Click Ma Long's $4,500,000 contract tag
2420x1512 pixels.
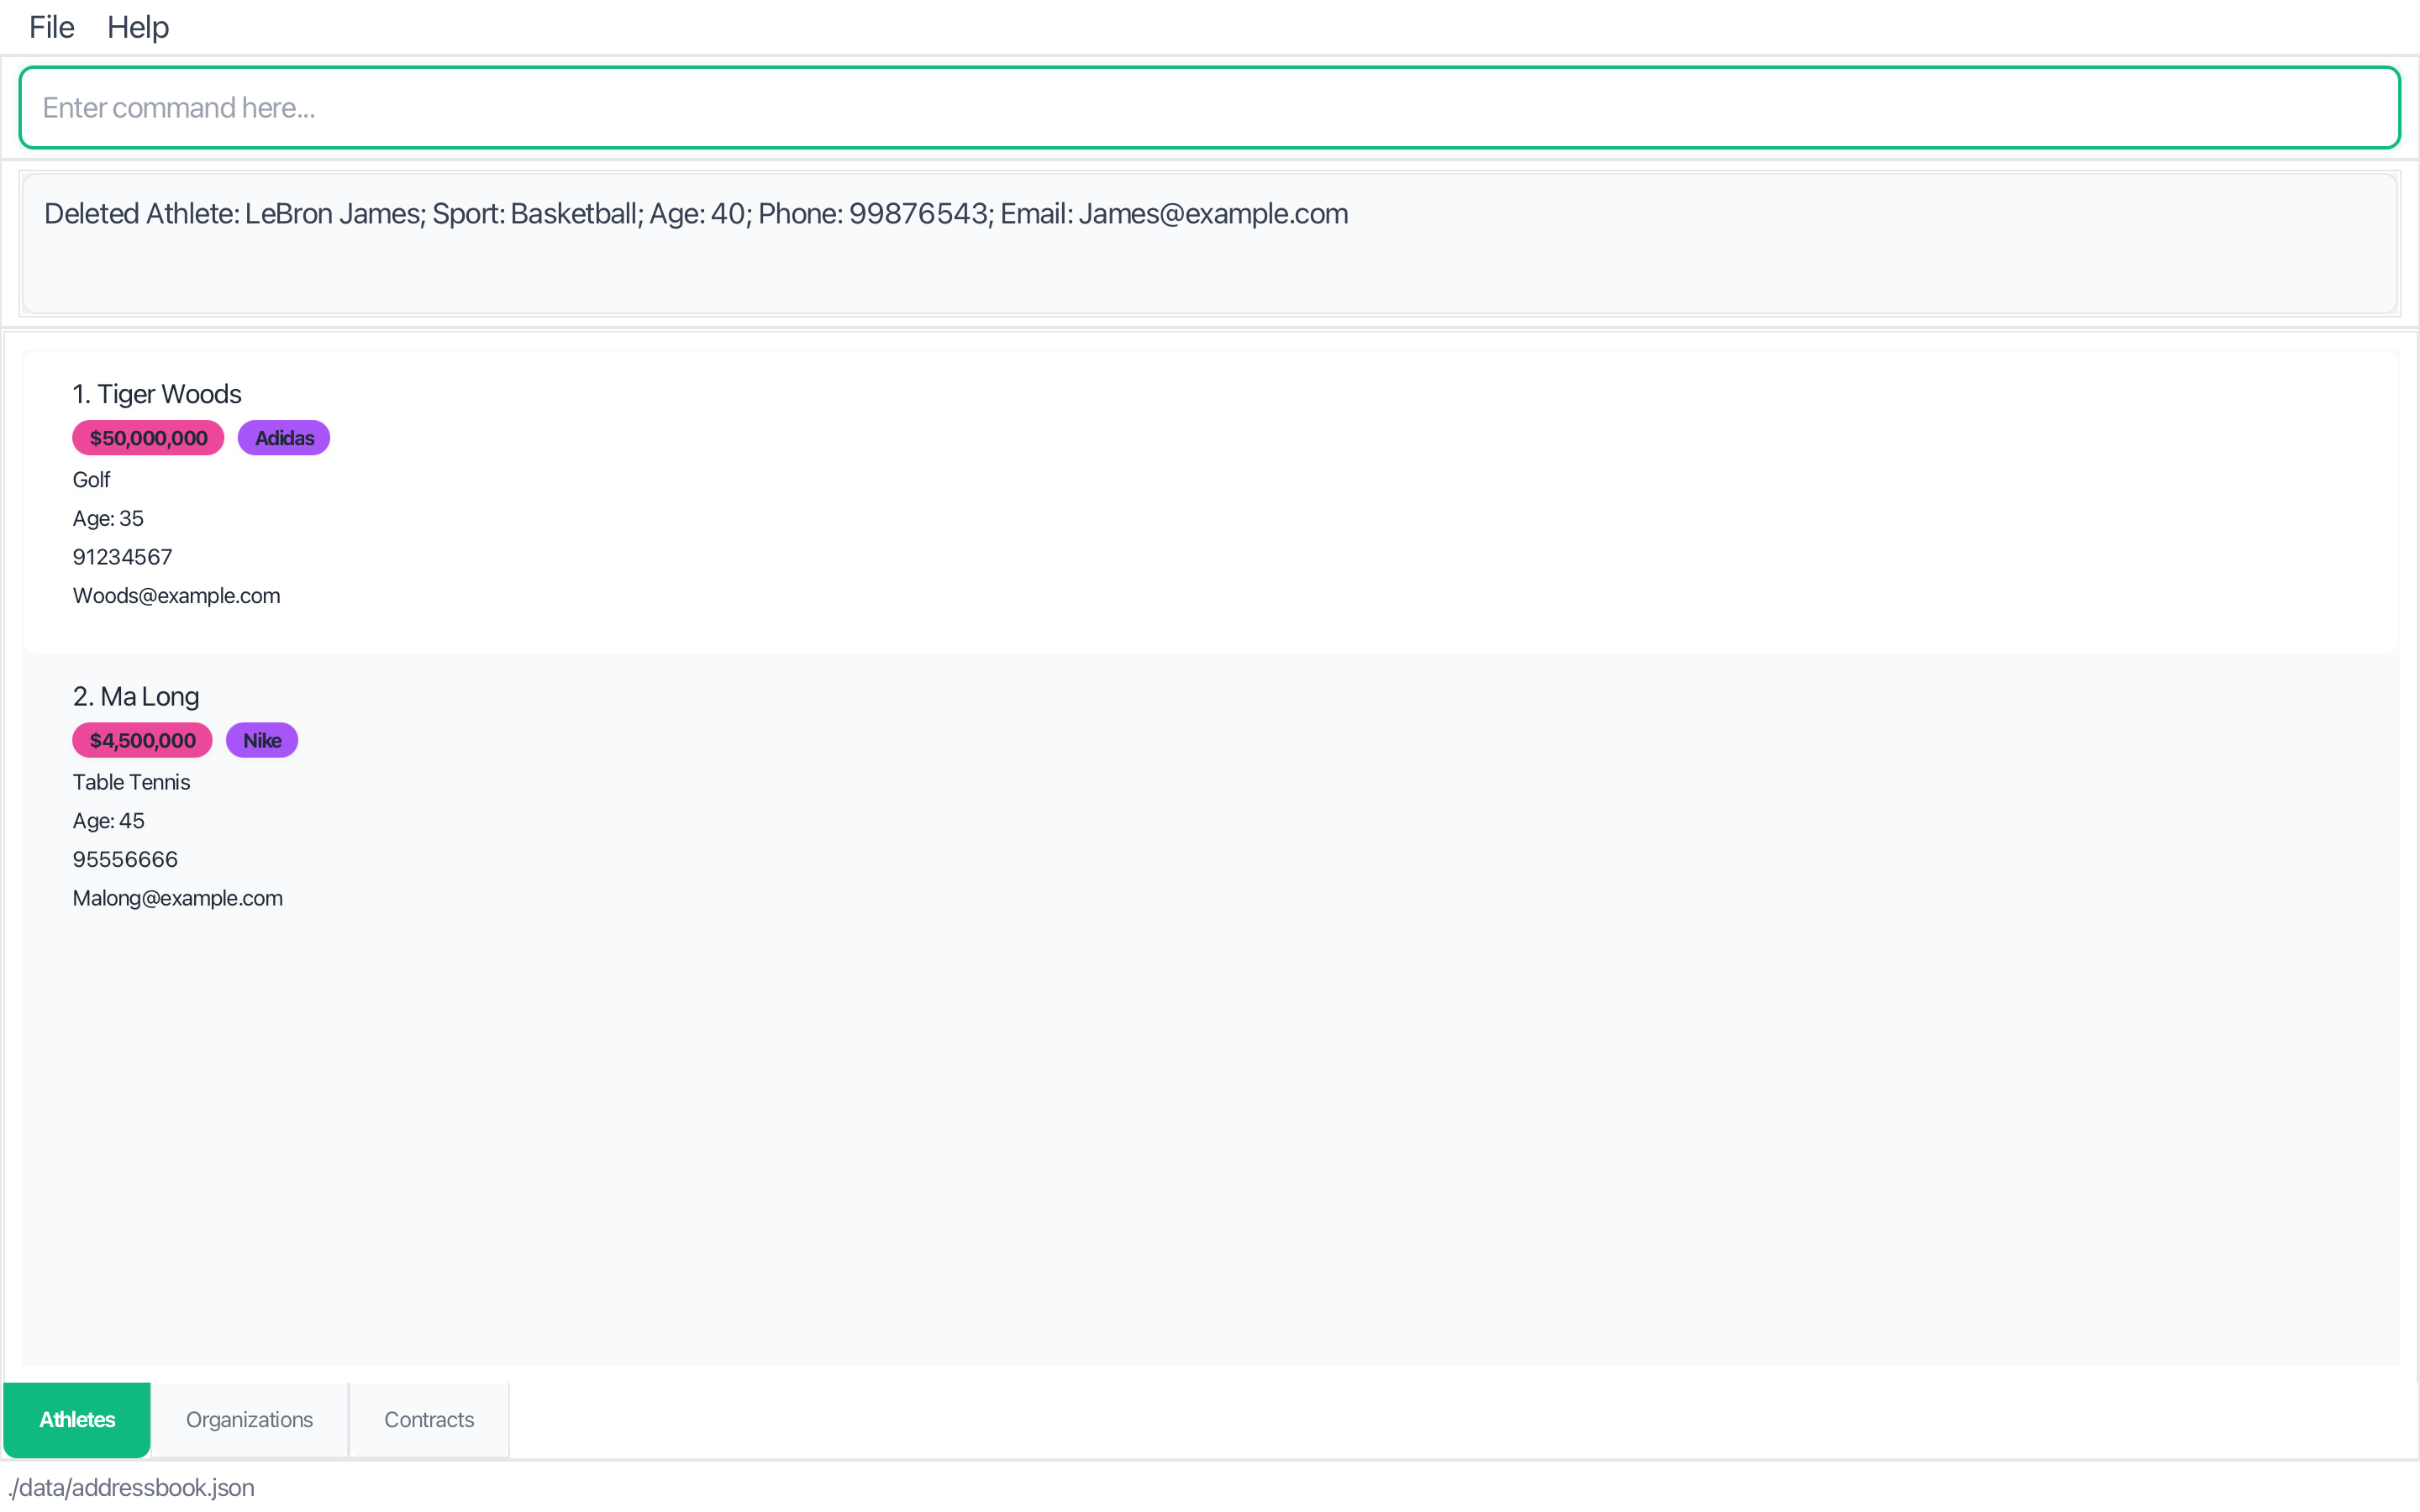142,740
